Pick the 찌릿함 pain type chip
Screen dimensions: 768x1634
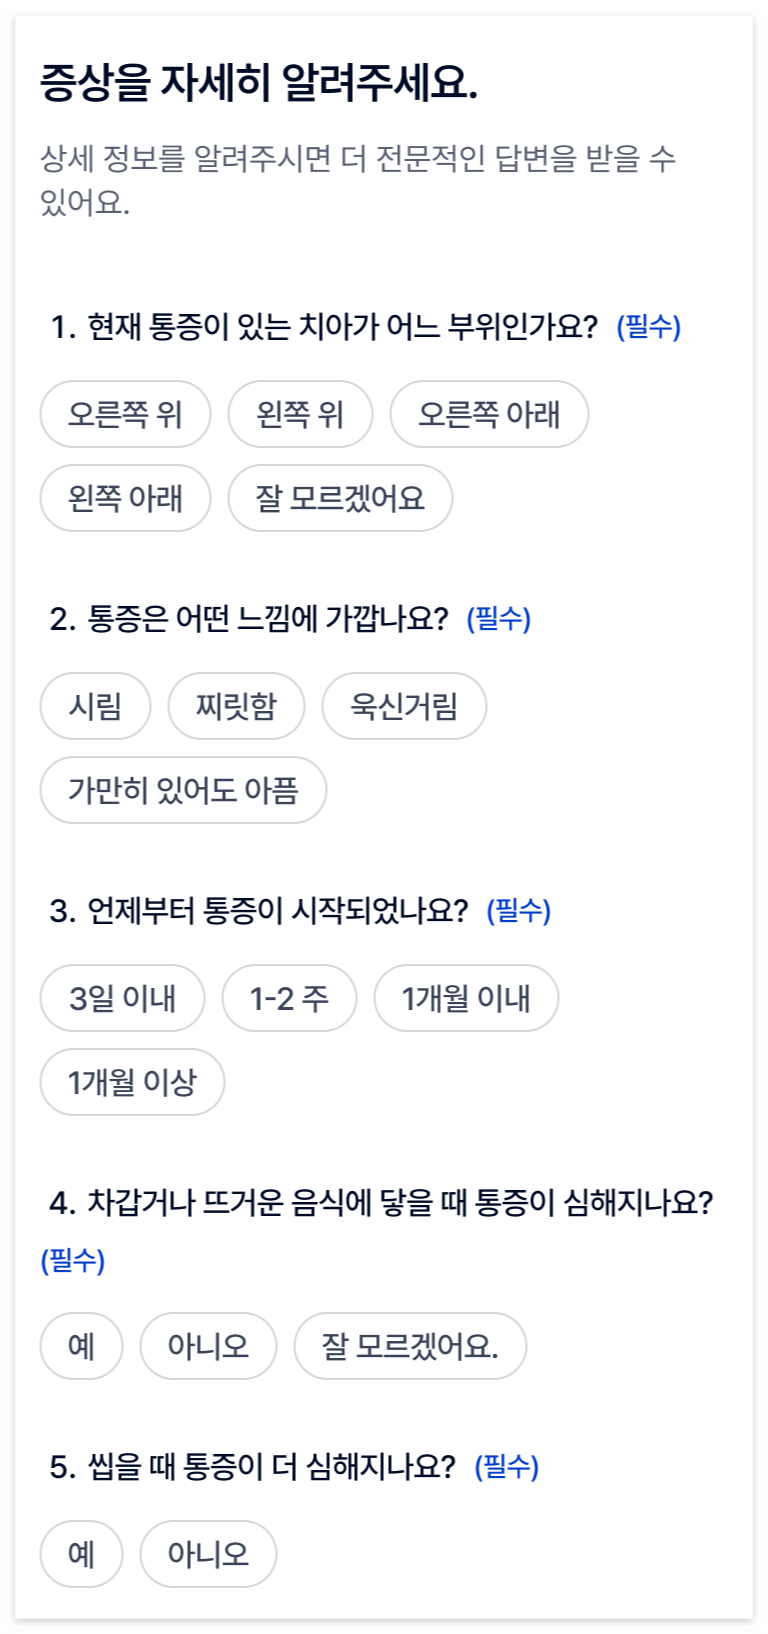click(x=236, y=706)
